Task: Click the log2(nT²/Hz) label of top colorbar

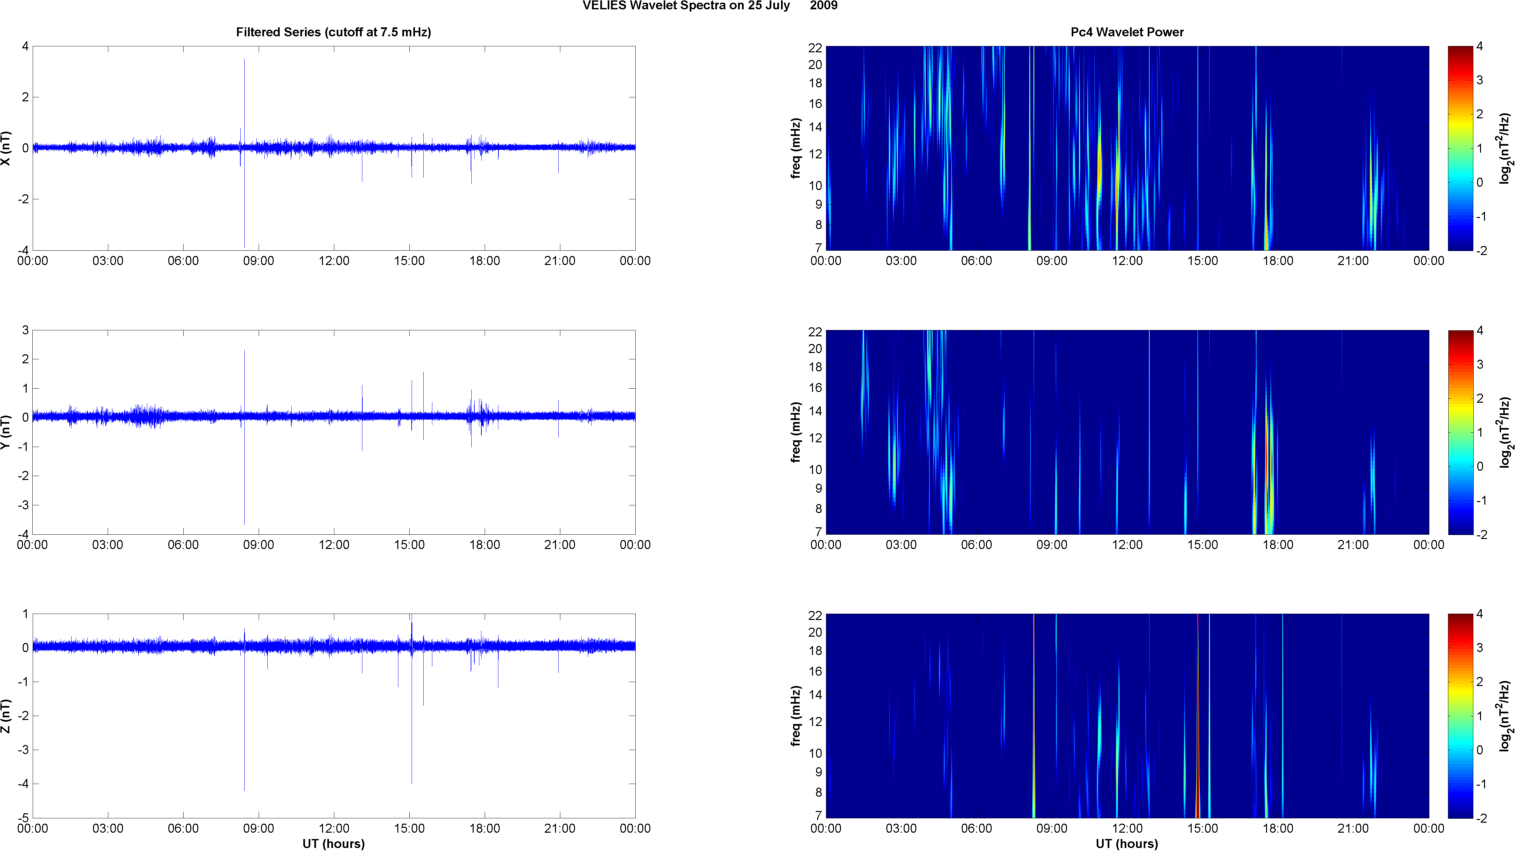Action: click(x=1505, y=148)
